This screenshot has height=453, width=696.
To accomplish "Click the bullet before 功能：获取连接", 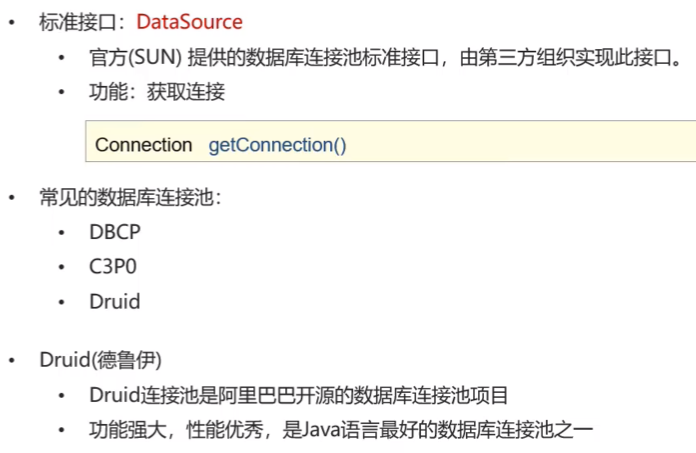I will tap(62, 92).
